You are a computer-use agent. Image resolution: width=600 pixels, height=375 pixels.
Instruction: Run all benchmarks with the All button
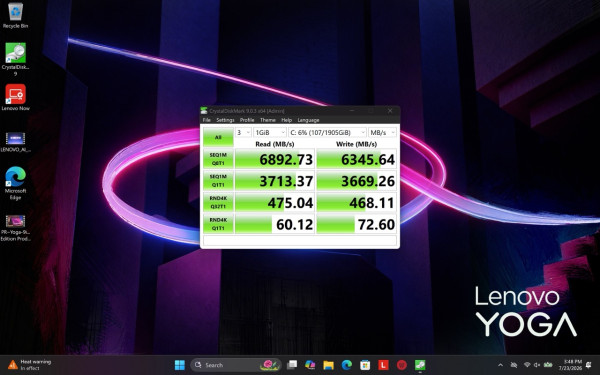click(218, 137)
